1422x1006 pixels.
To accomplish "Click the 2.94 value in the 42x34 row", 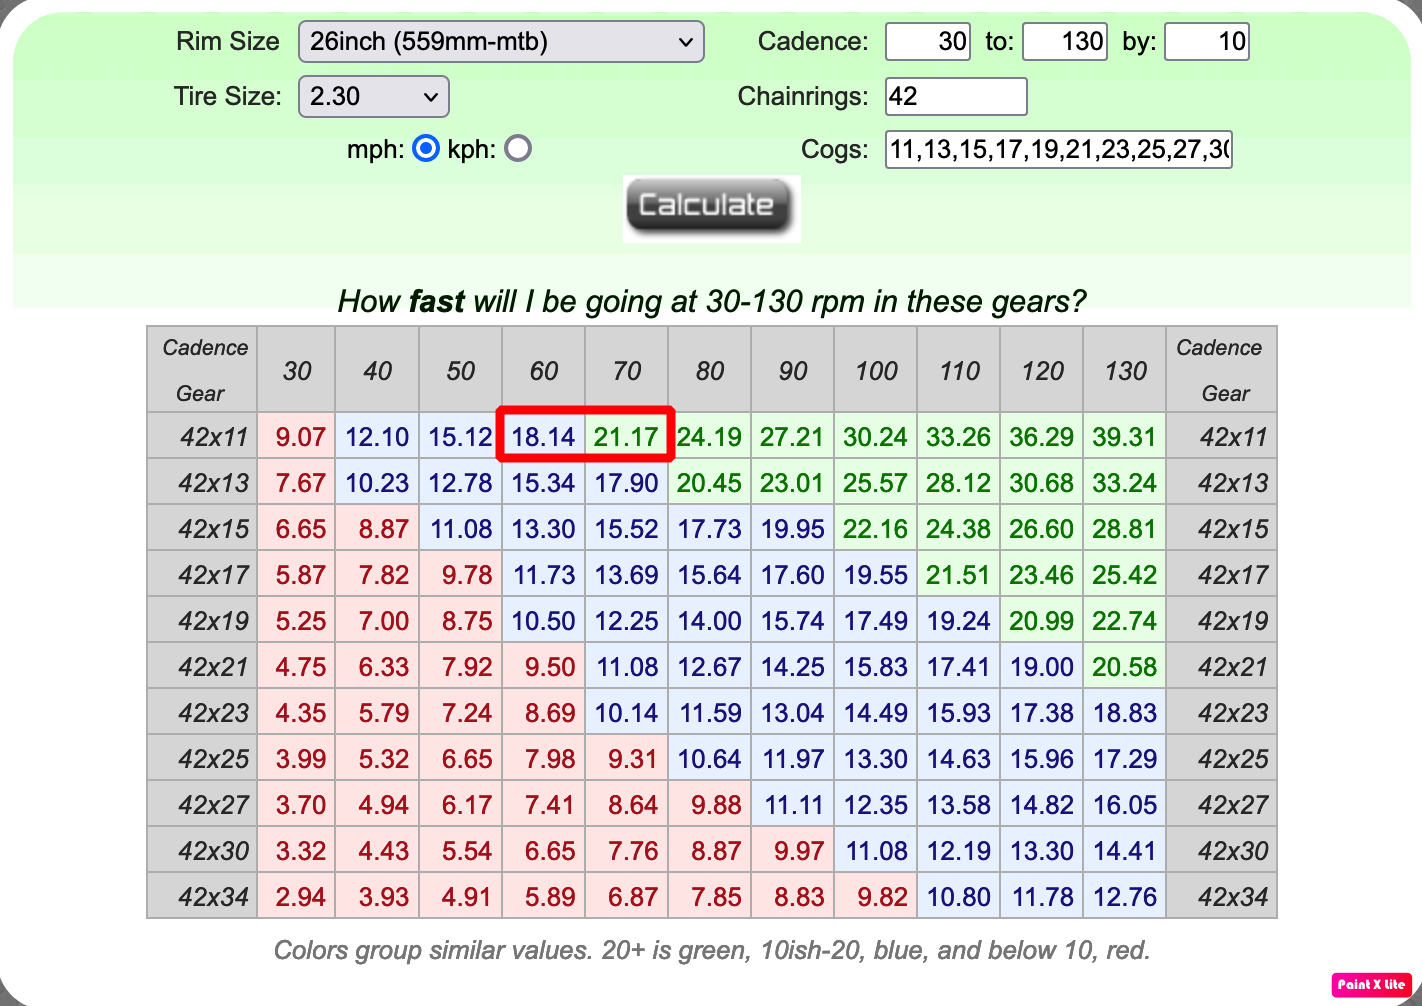I will pyautogui.click(x=296, y=895).
